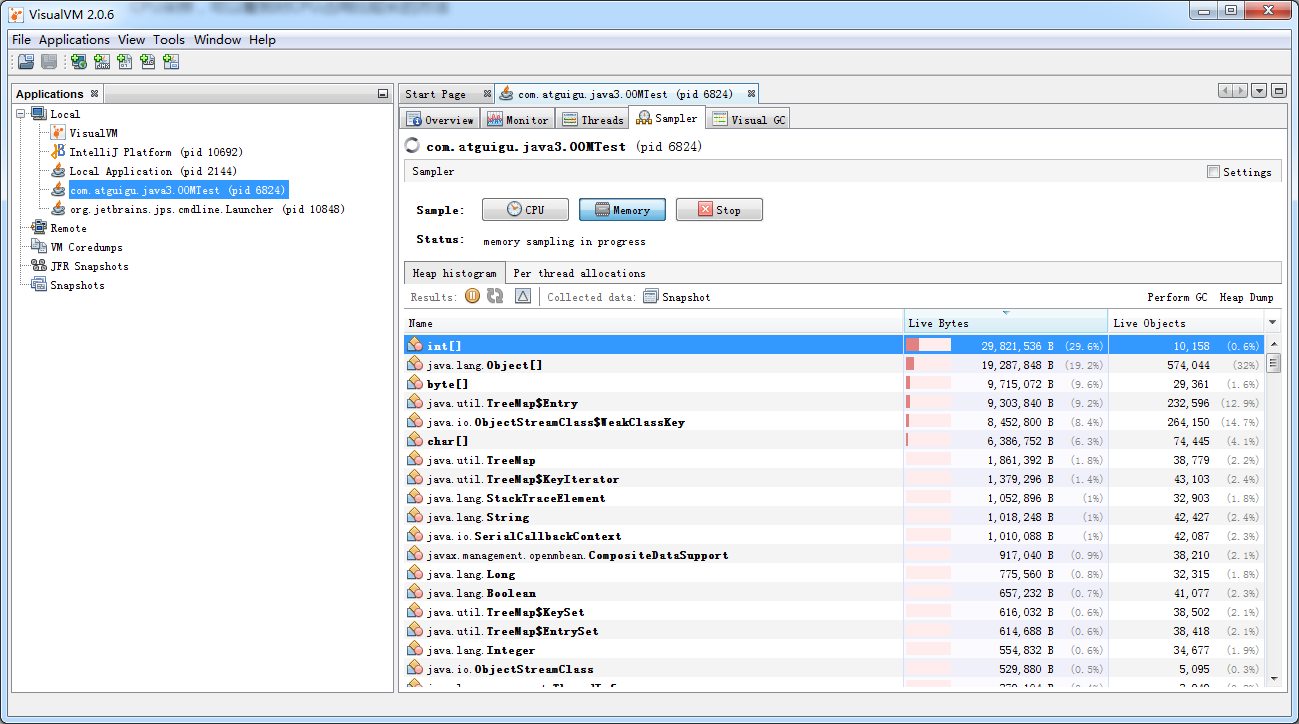Switch to the Overview tab
1299x724 pixels.
pos(440,119)
